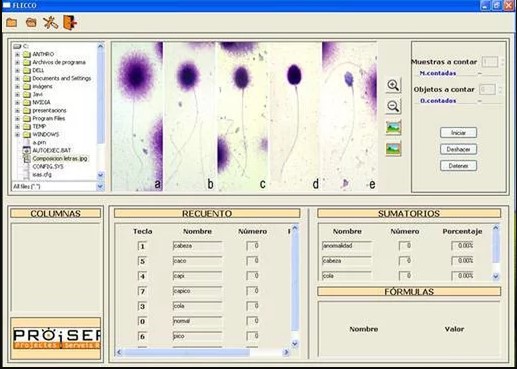Screen dimensions: 517x369
Task: Click the file tree scroll up arrow
Action: pyautogui.click(x=100, y=46)
